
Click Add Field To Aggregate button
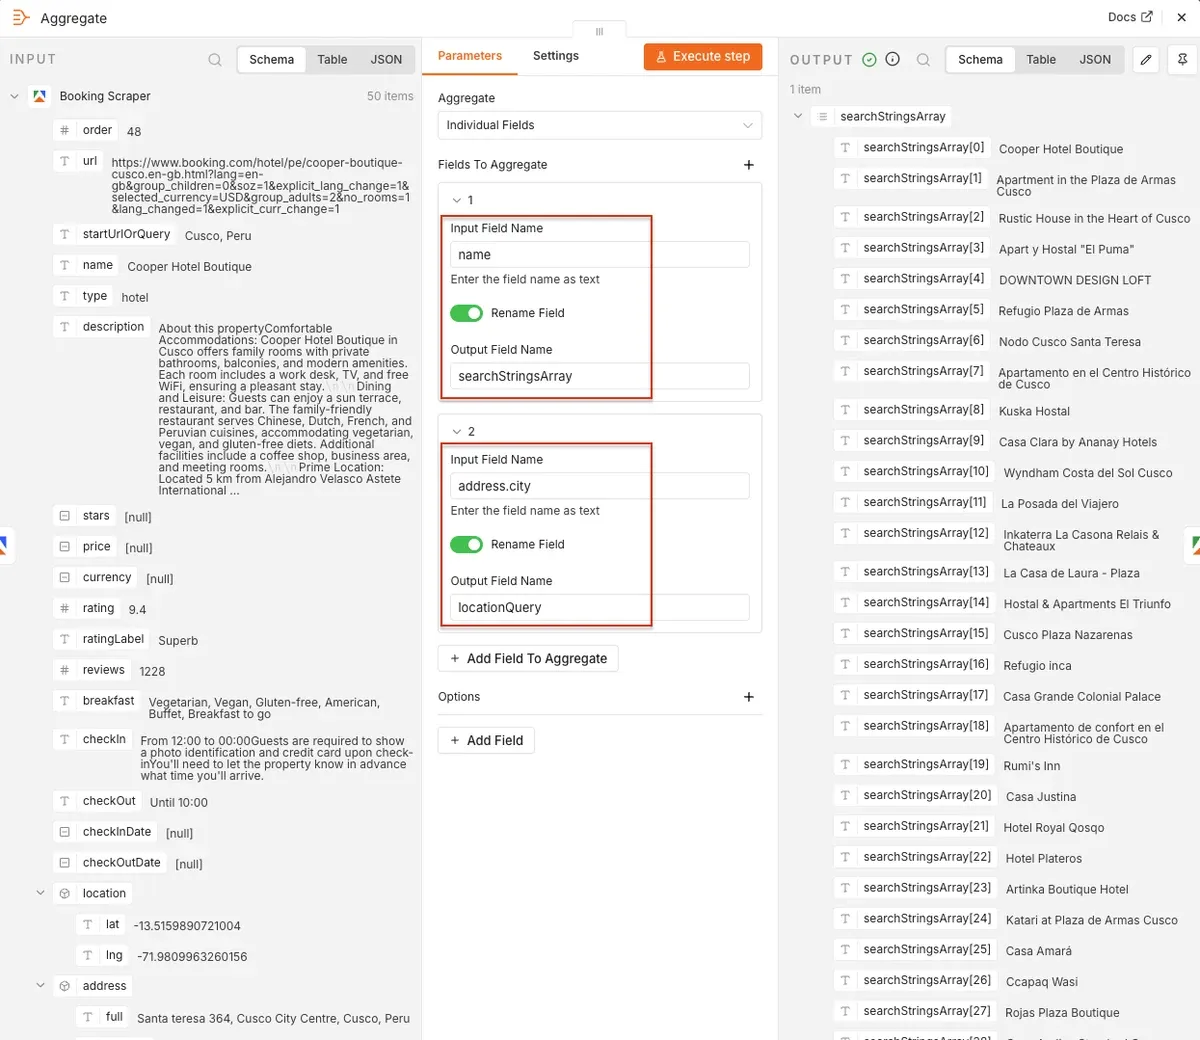pyautogui.click(x=529, y=658)
